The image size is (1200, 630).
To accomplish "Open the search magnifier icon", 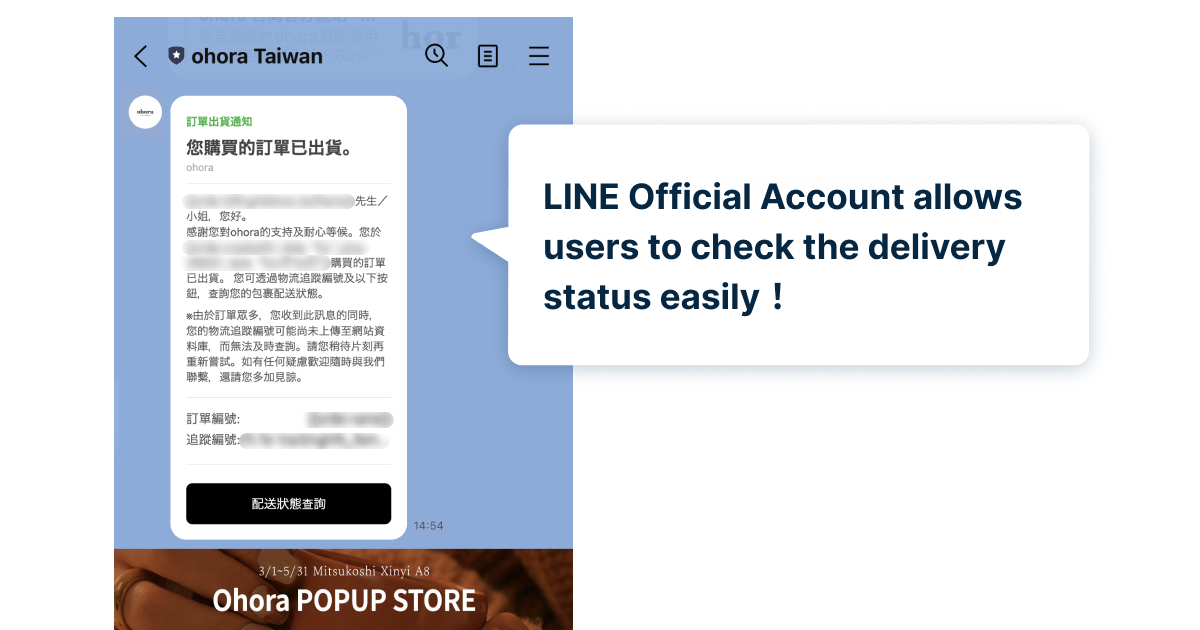I will point(437,56).
